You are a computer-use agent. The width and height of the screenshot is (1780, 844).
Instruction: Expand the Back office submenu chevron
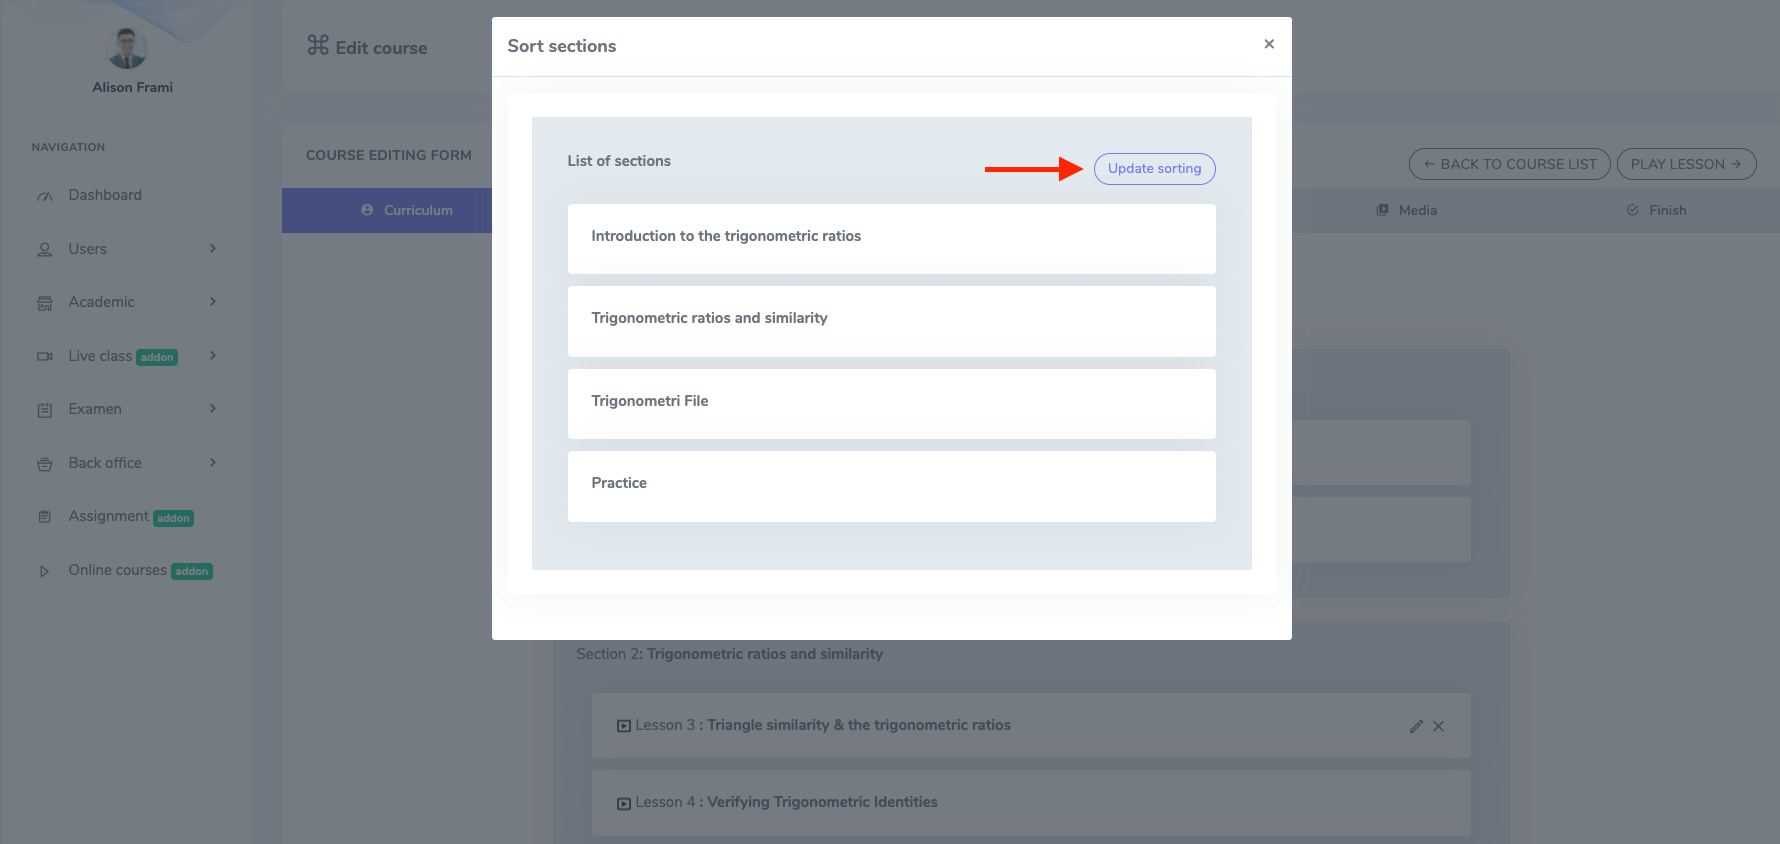pyautogui.click(x=212, y=463)
